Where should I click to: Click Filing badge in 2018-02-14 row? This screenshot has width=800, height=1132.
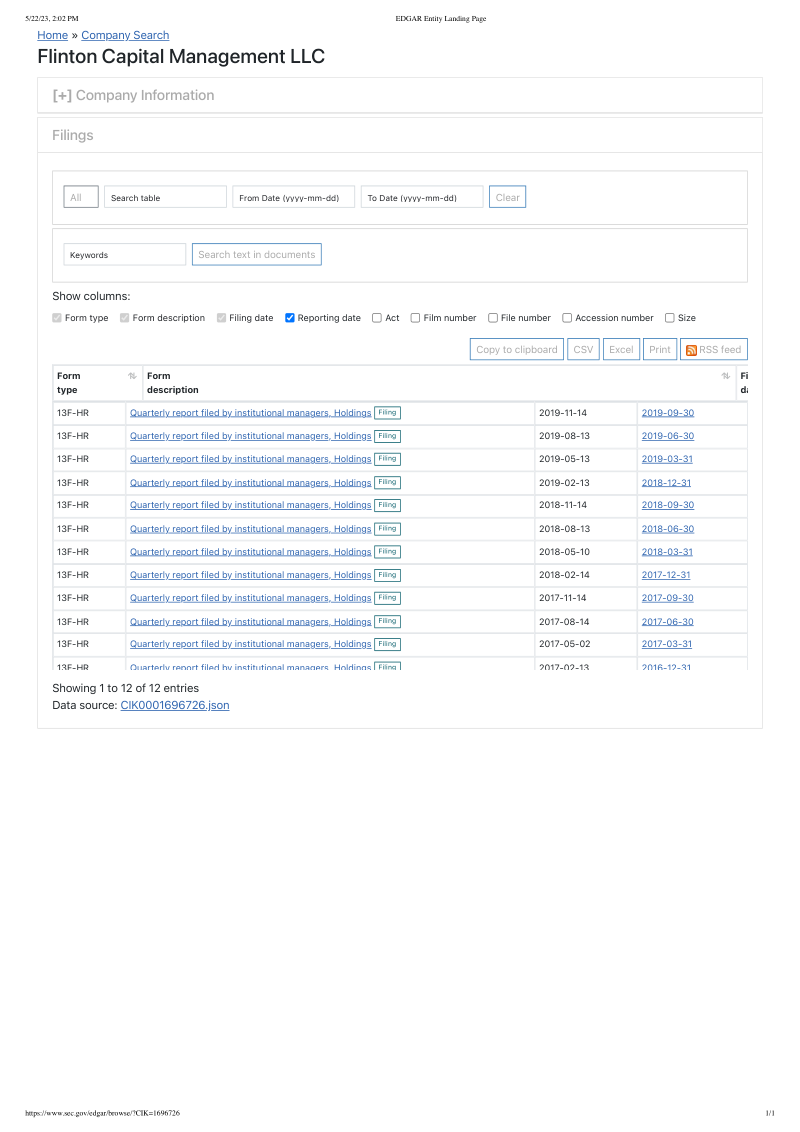(x=388, y=575)
